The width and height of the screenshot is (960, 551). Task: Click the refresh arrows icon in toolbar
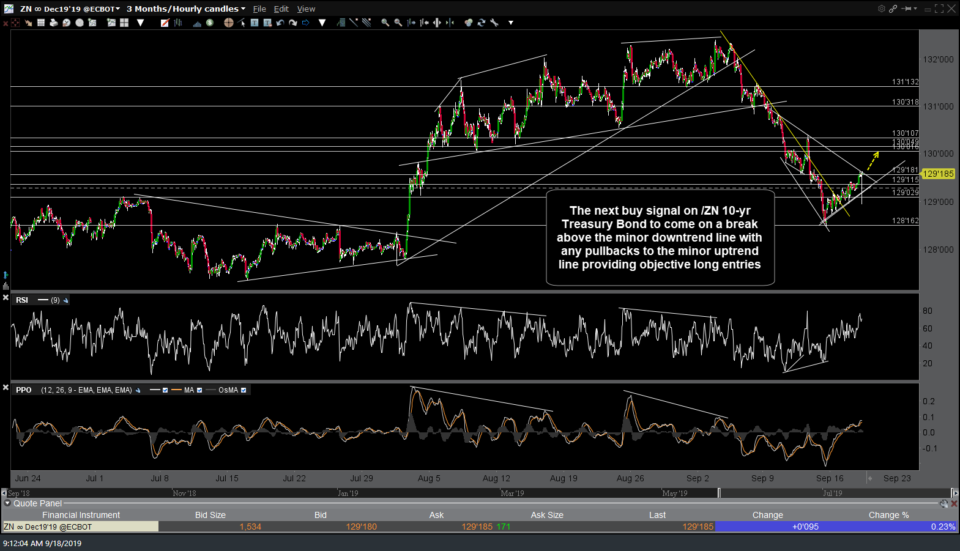(481, 23)
